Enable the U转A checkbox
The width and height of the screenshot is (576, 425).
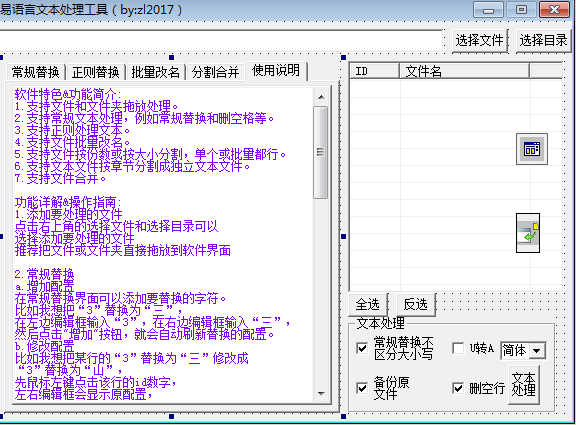point(458,348)
